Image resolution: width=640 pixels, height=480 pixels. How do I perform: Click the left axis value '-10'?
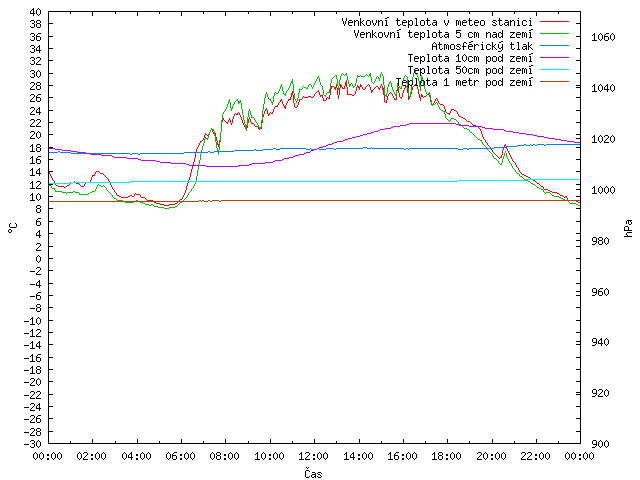point(33,320)
